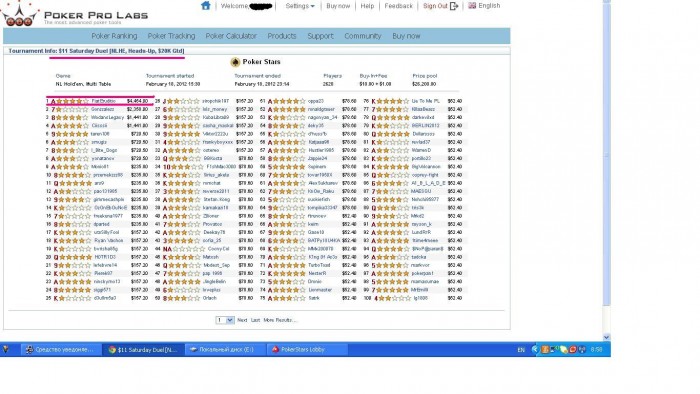
Task: Open the Poker Ranking menu
Action: tap(114, 36)
